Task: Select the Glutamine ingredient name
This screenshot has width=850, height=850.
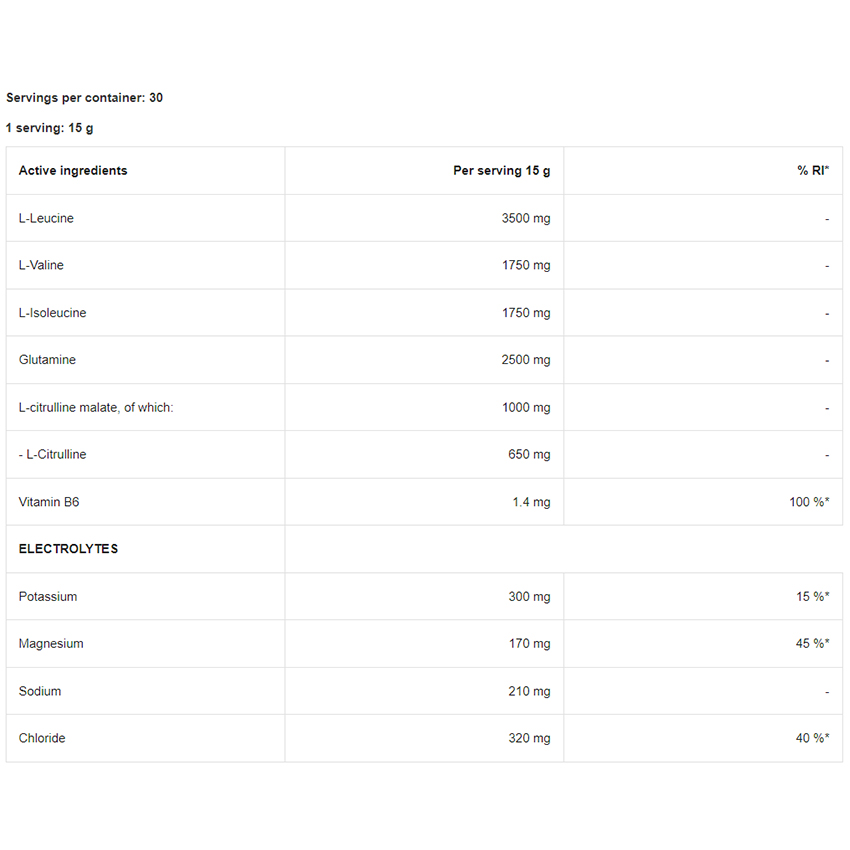Action: pos(47,360)
